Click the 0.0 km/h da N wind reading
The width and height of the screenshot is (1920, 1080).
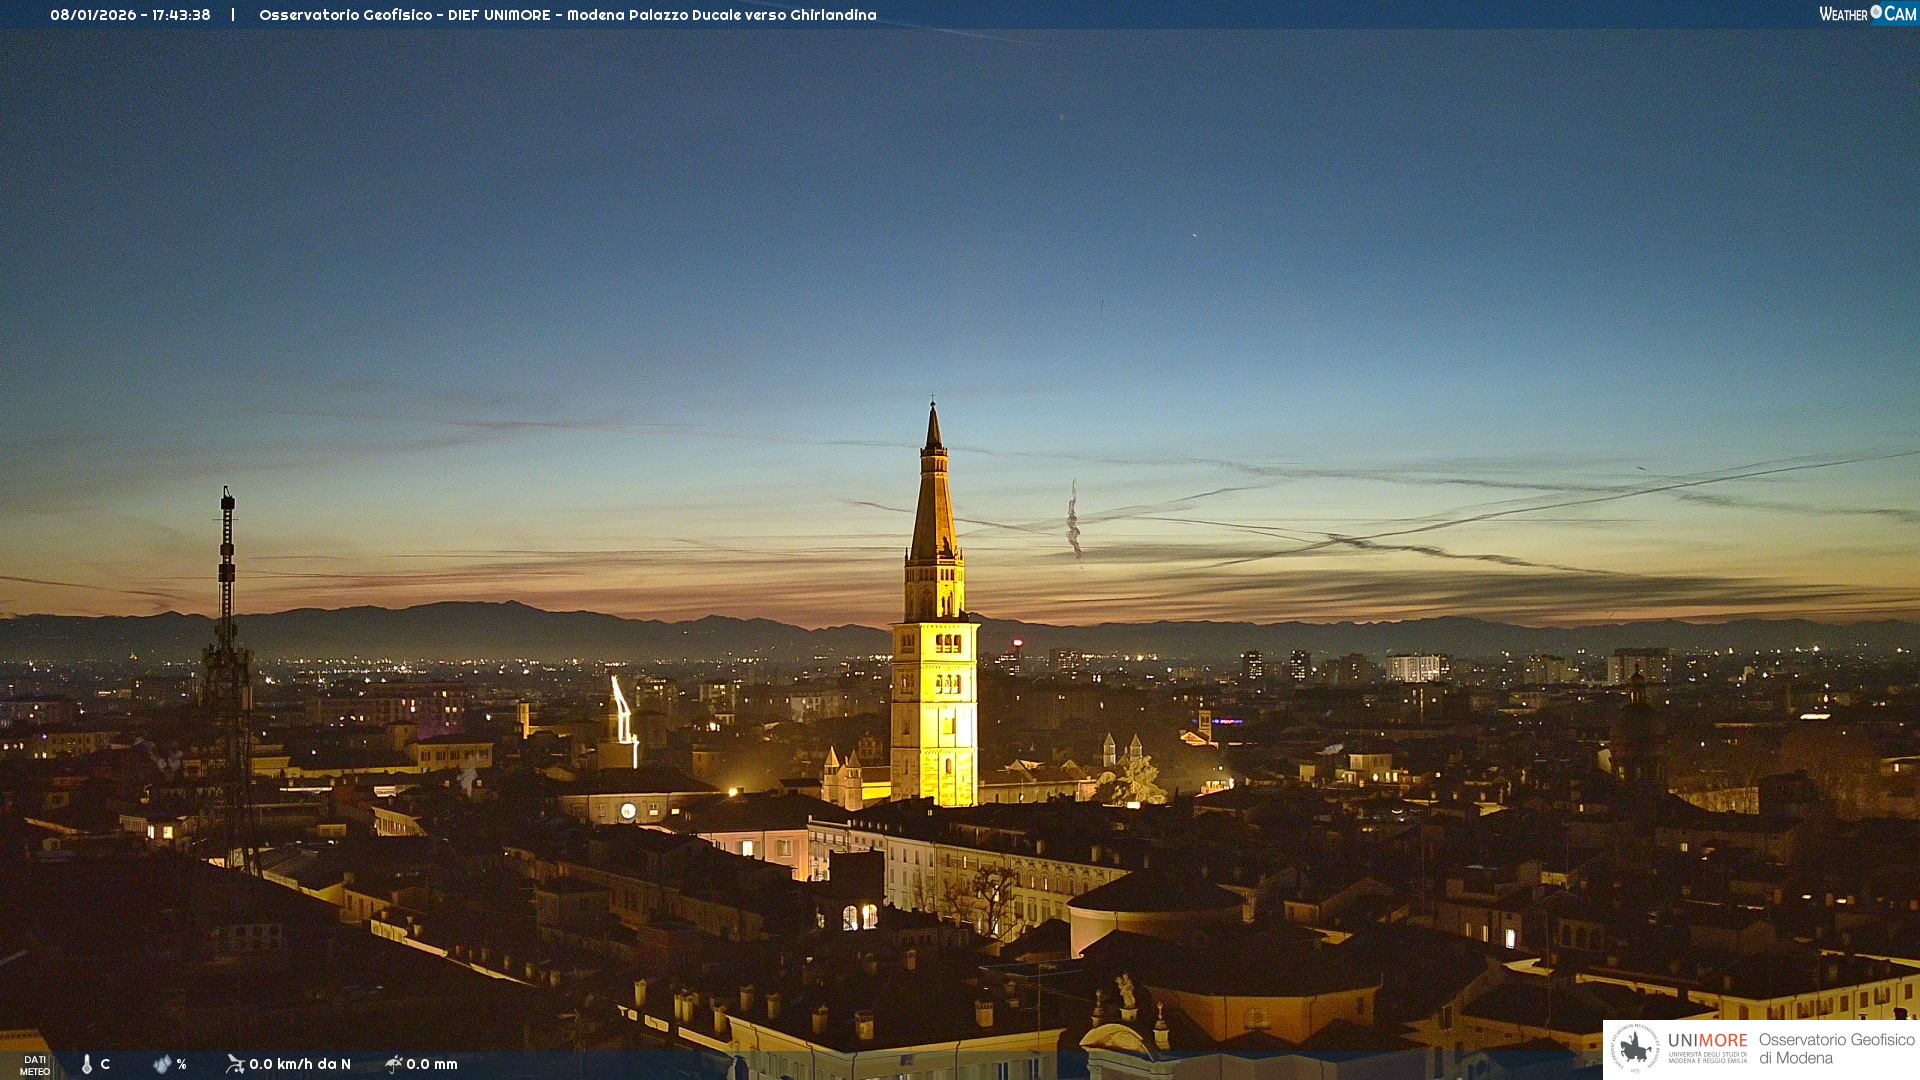click(x=300, y=1064)
